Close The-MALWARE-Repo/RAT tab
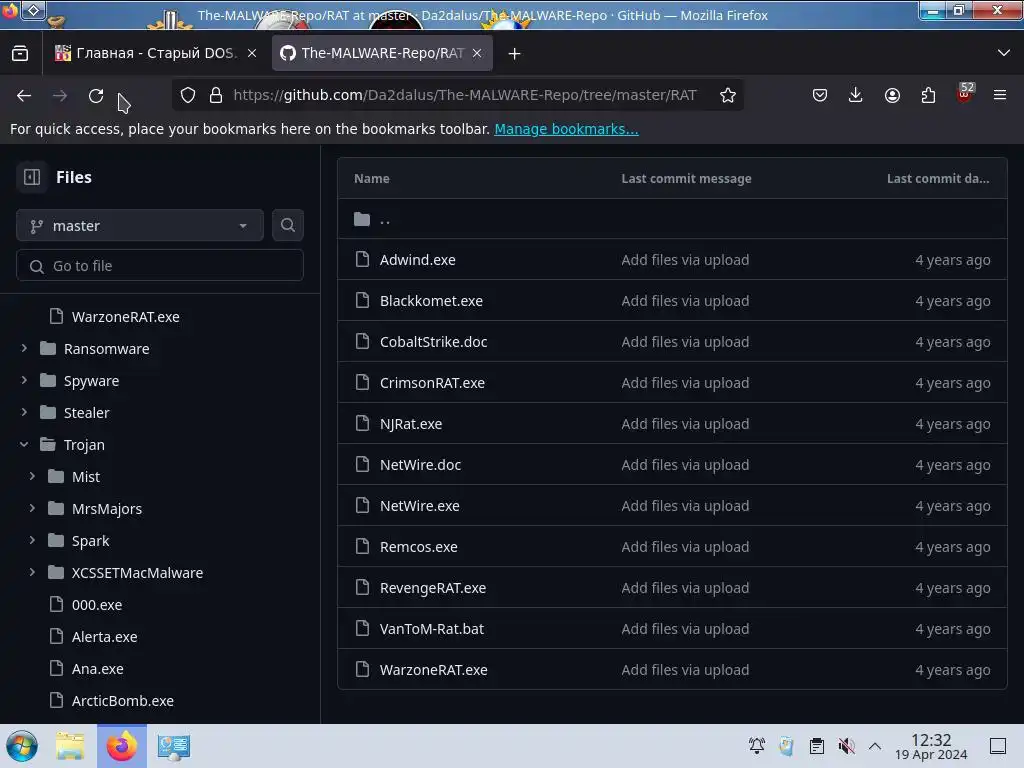The width and height of the screenshot is (1024, 768). click(x=477, y=54)
